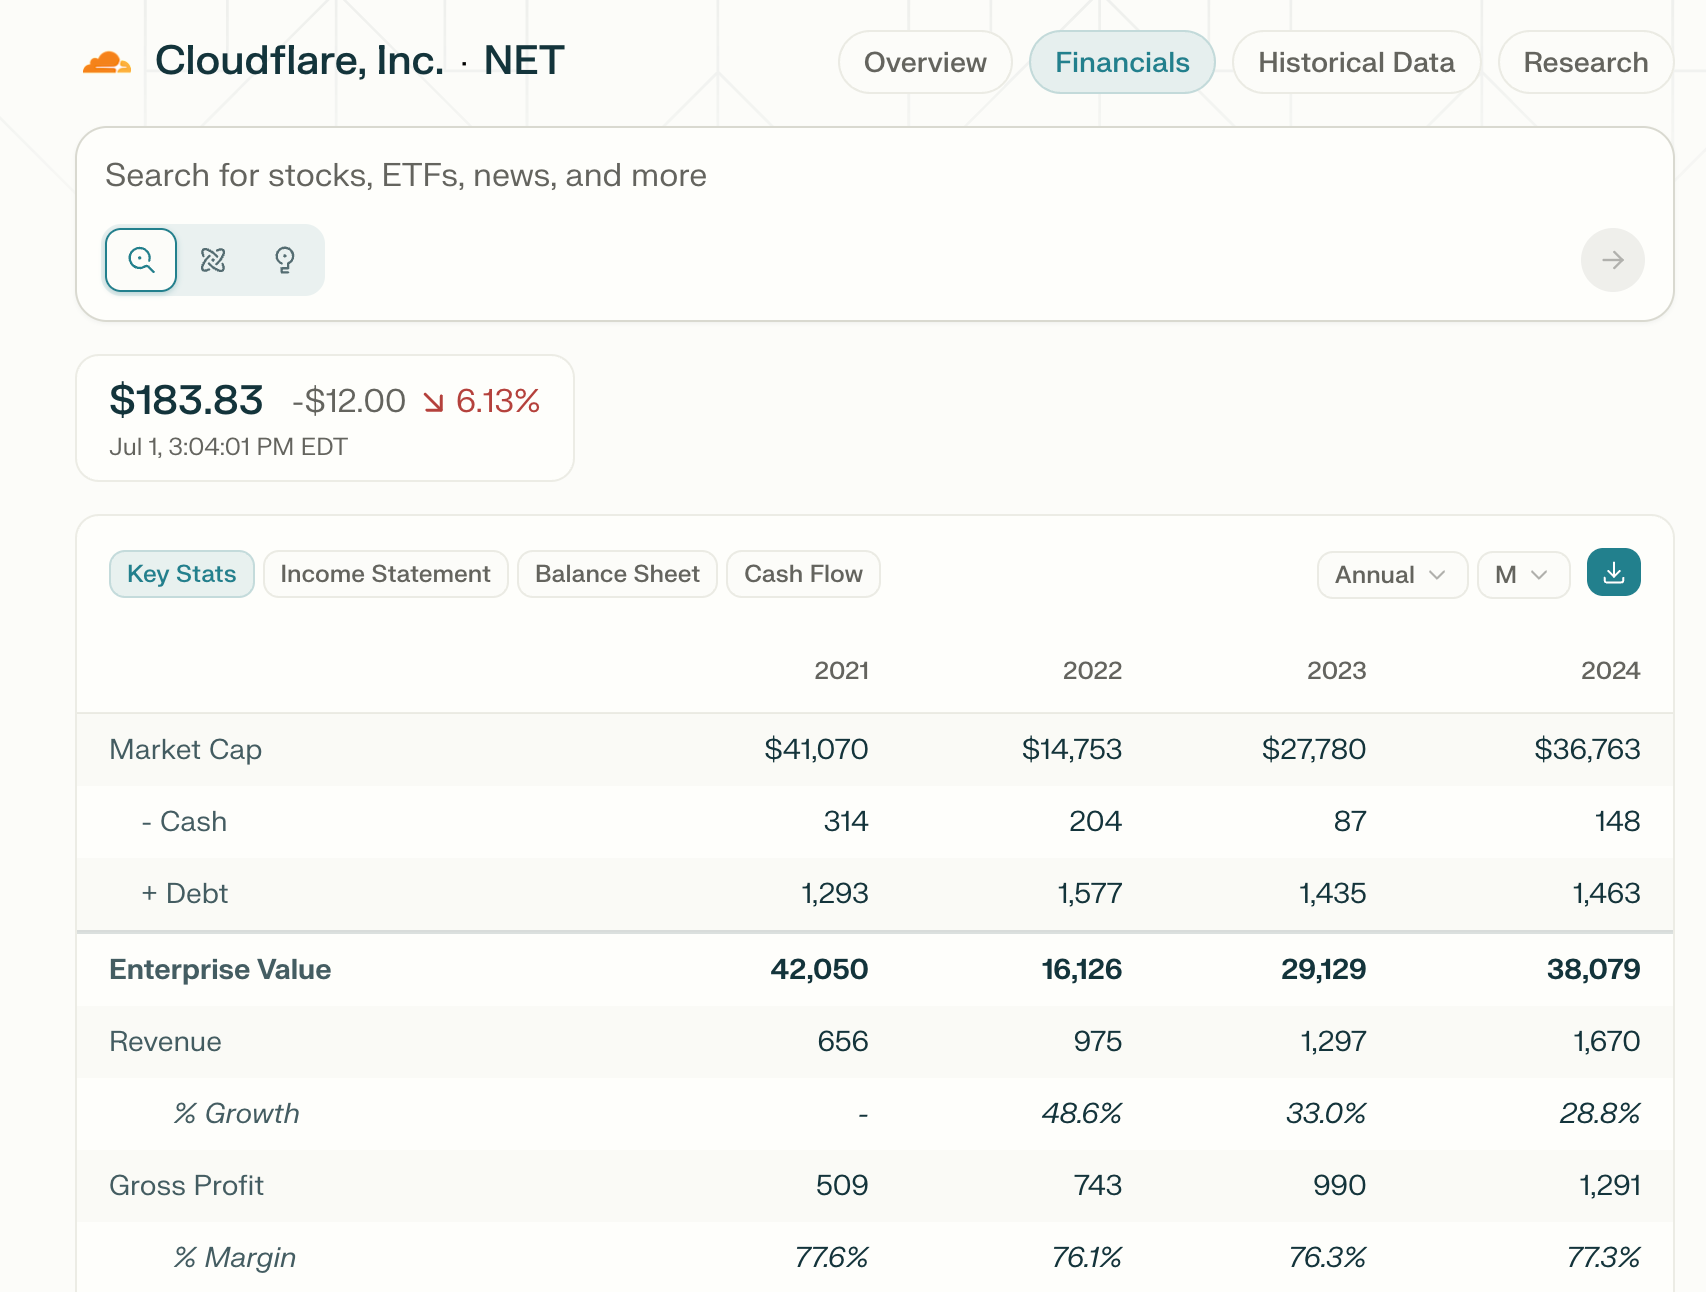Download financial data with the download icon
This screenshot has height=1292, width=1706.
pos(1613,573)
